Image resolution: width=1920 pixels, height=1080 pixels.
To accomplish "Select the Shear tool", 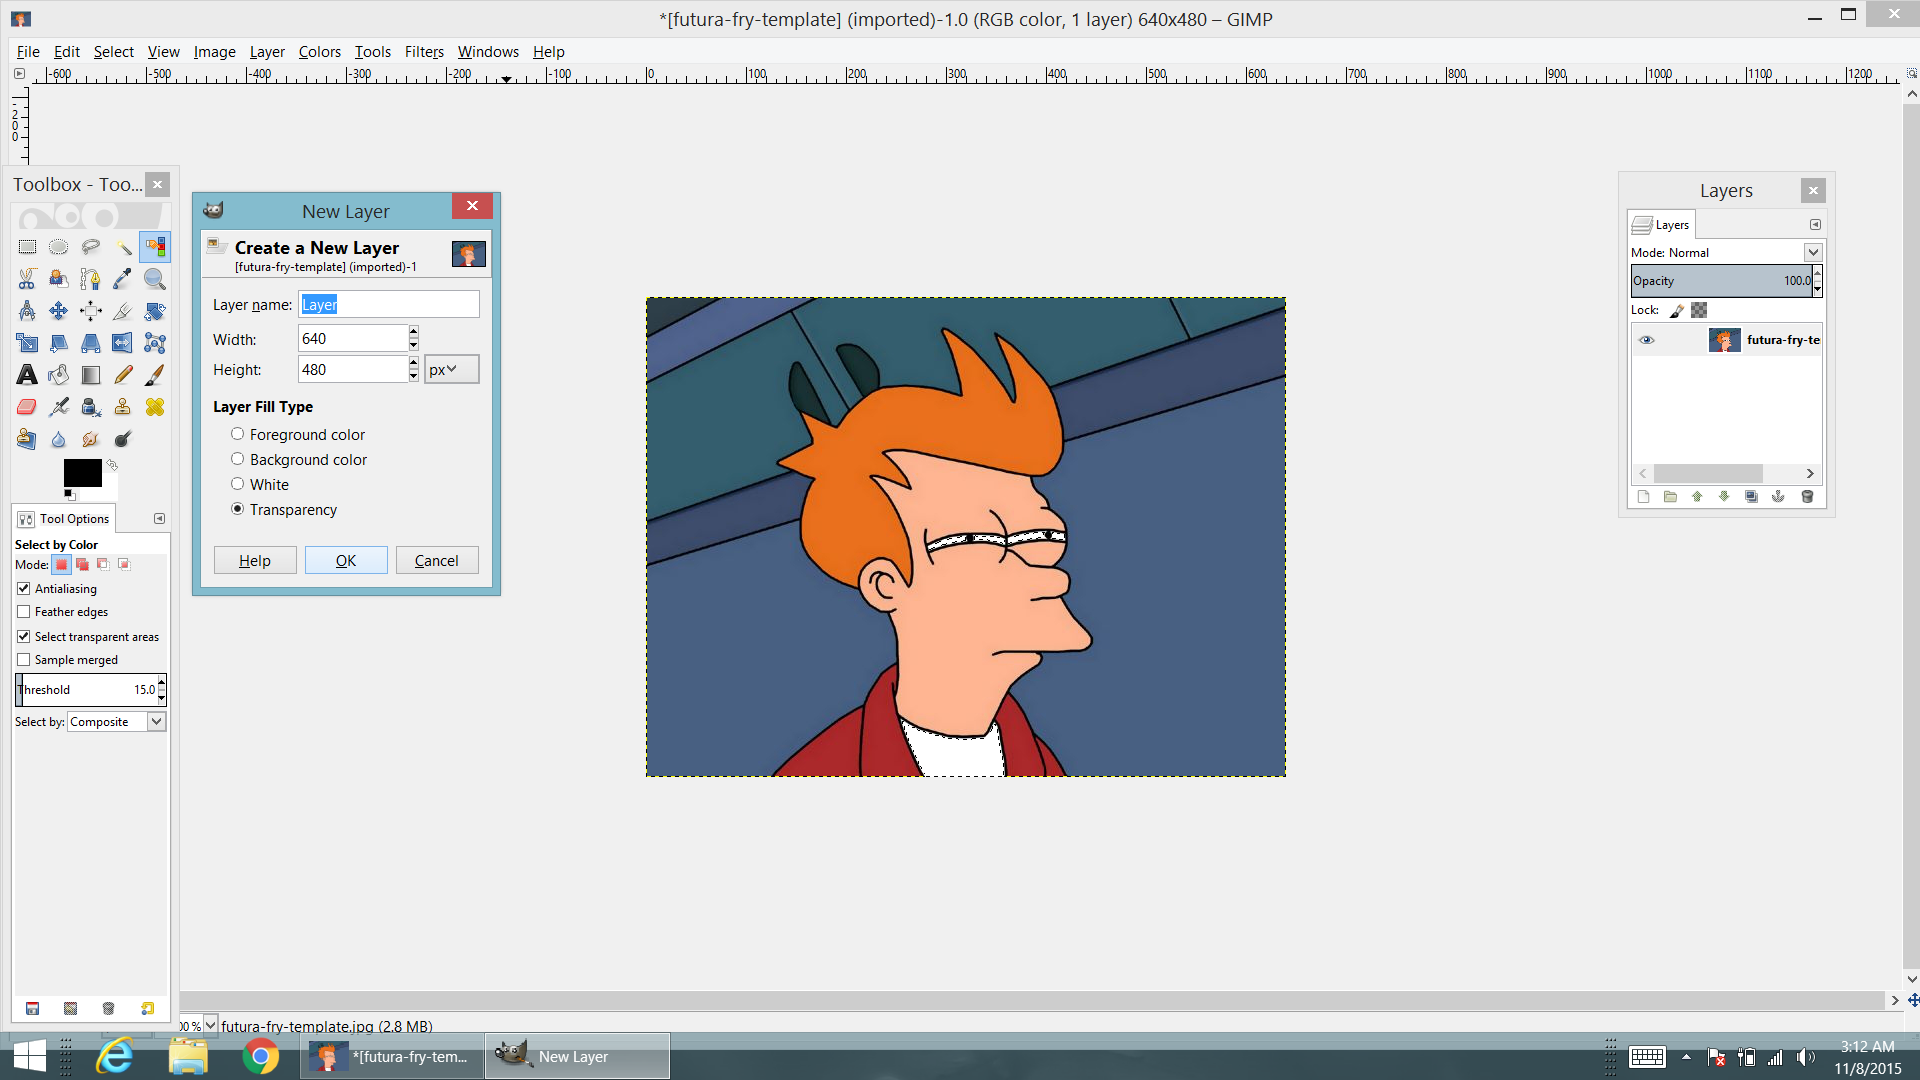I will click(59, 343).
